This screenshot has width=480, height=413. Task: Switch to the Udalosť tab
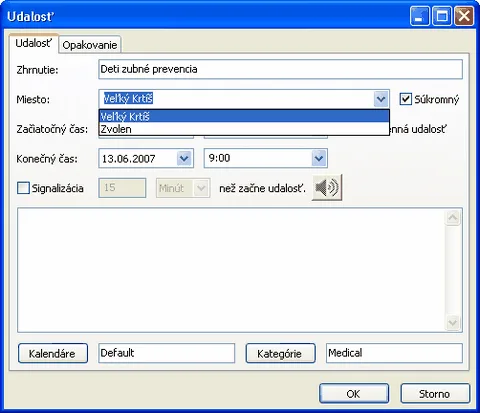(34, 43)
